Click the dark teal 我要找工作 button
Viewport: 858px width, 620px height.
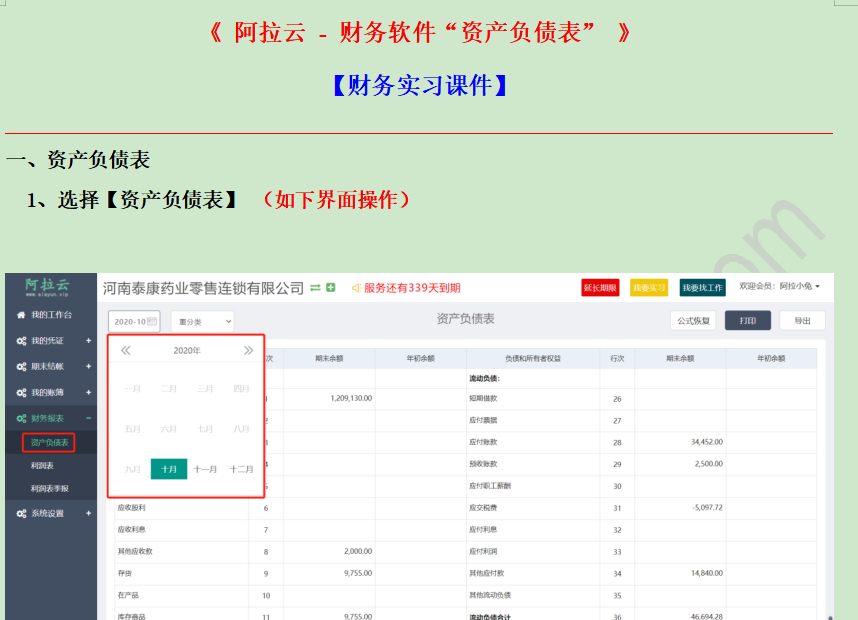coord(703,288)
